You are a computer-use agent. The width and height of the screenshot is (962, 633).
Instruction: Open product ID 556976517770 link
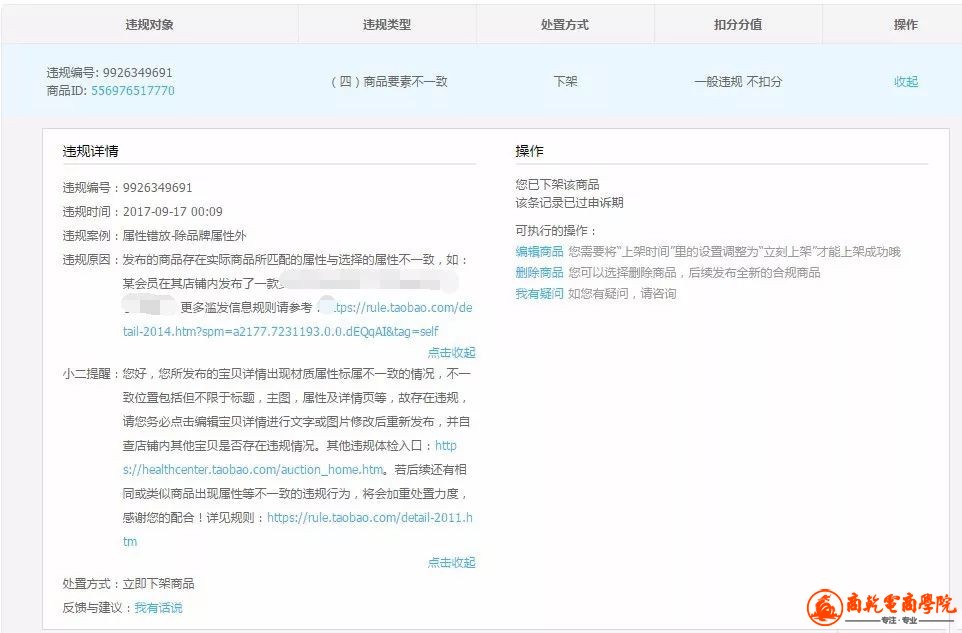[132, 90]
